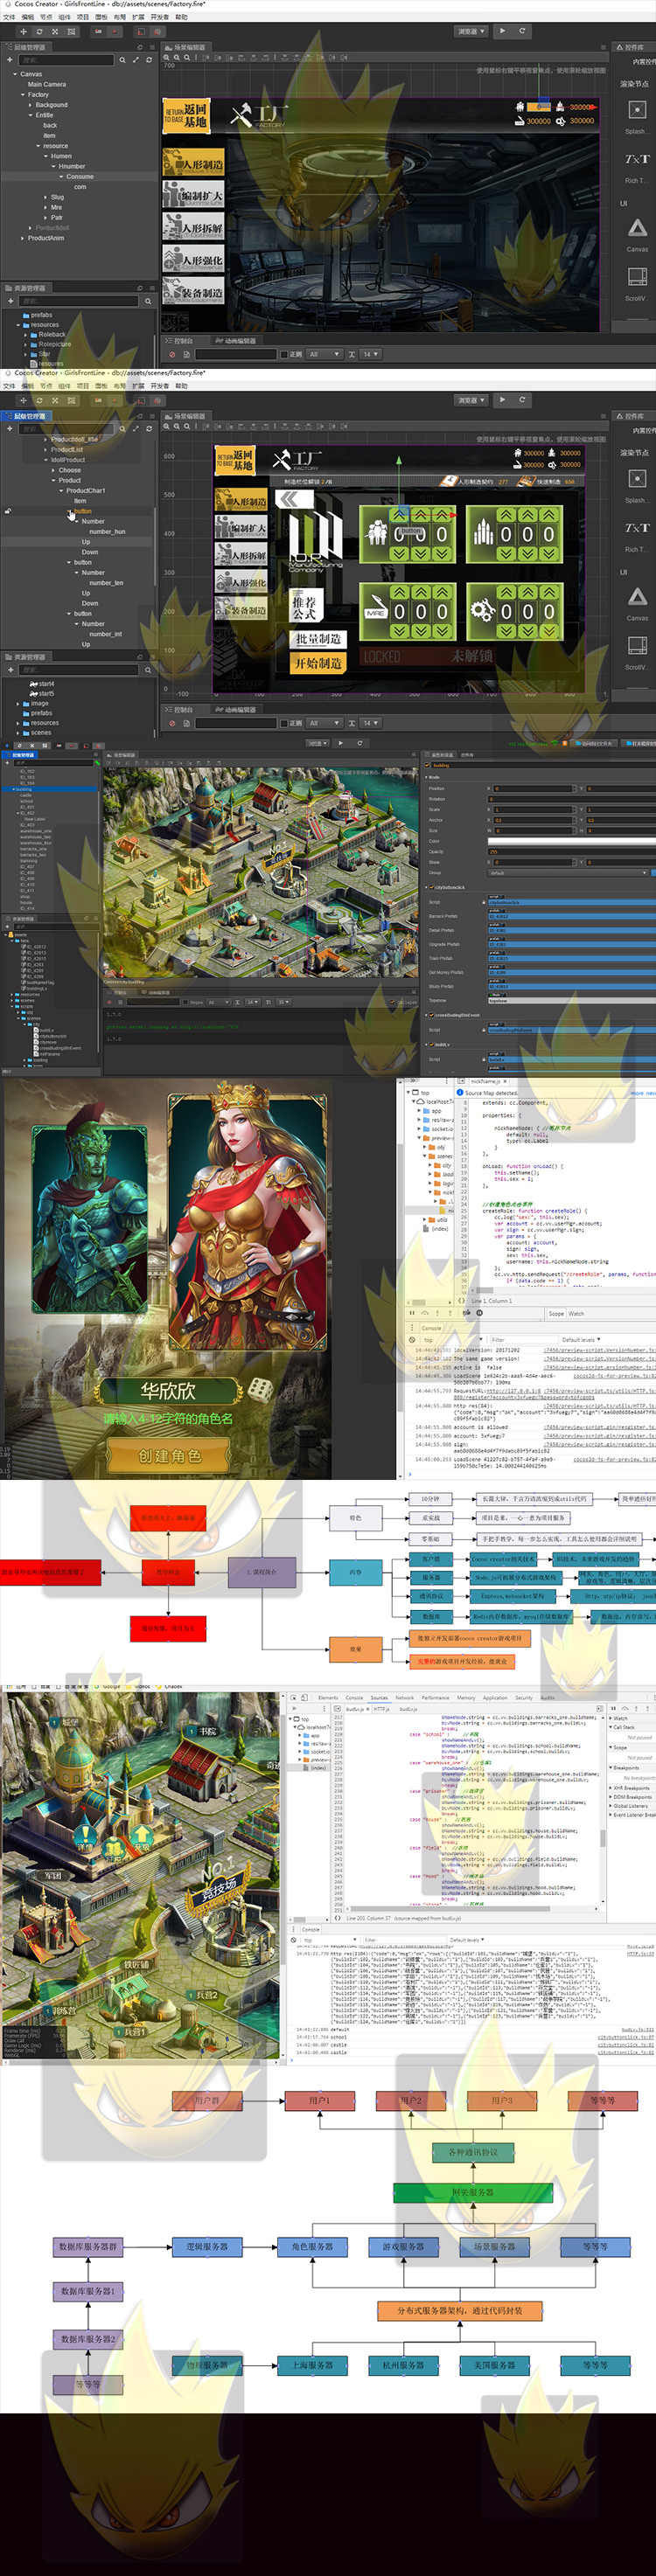
Task: Select the Main Camera node in the hierarchy
Action: (47, 84)
